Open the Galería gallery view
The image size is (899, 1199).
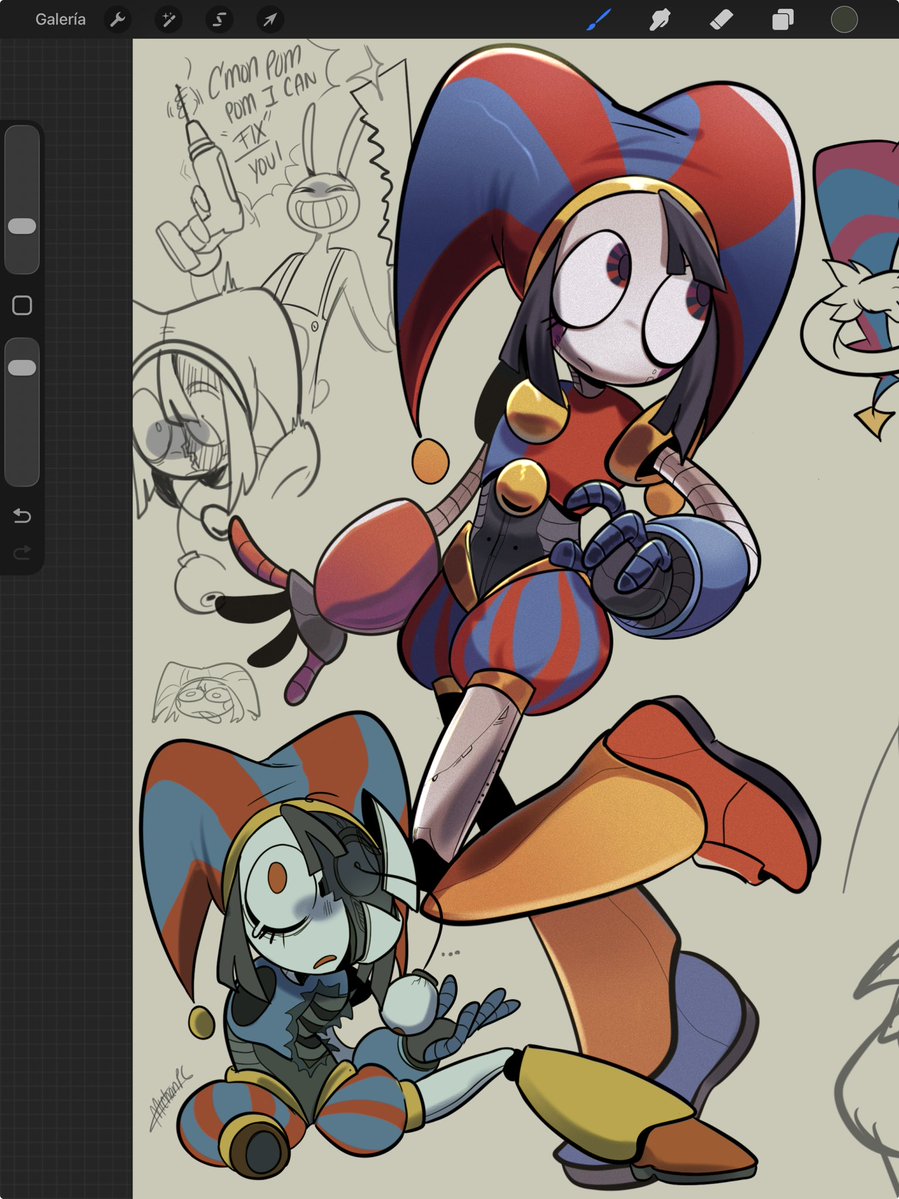click(60, 20)
